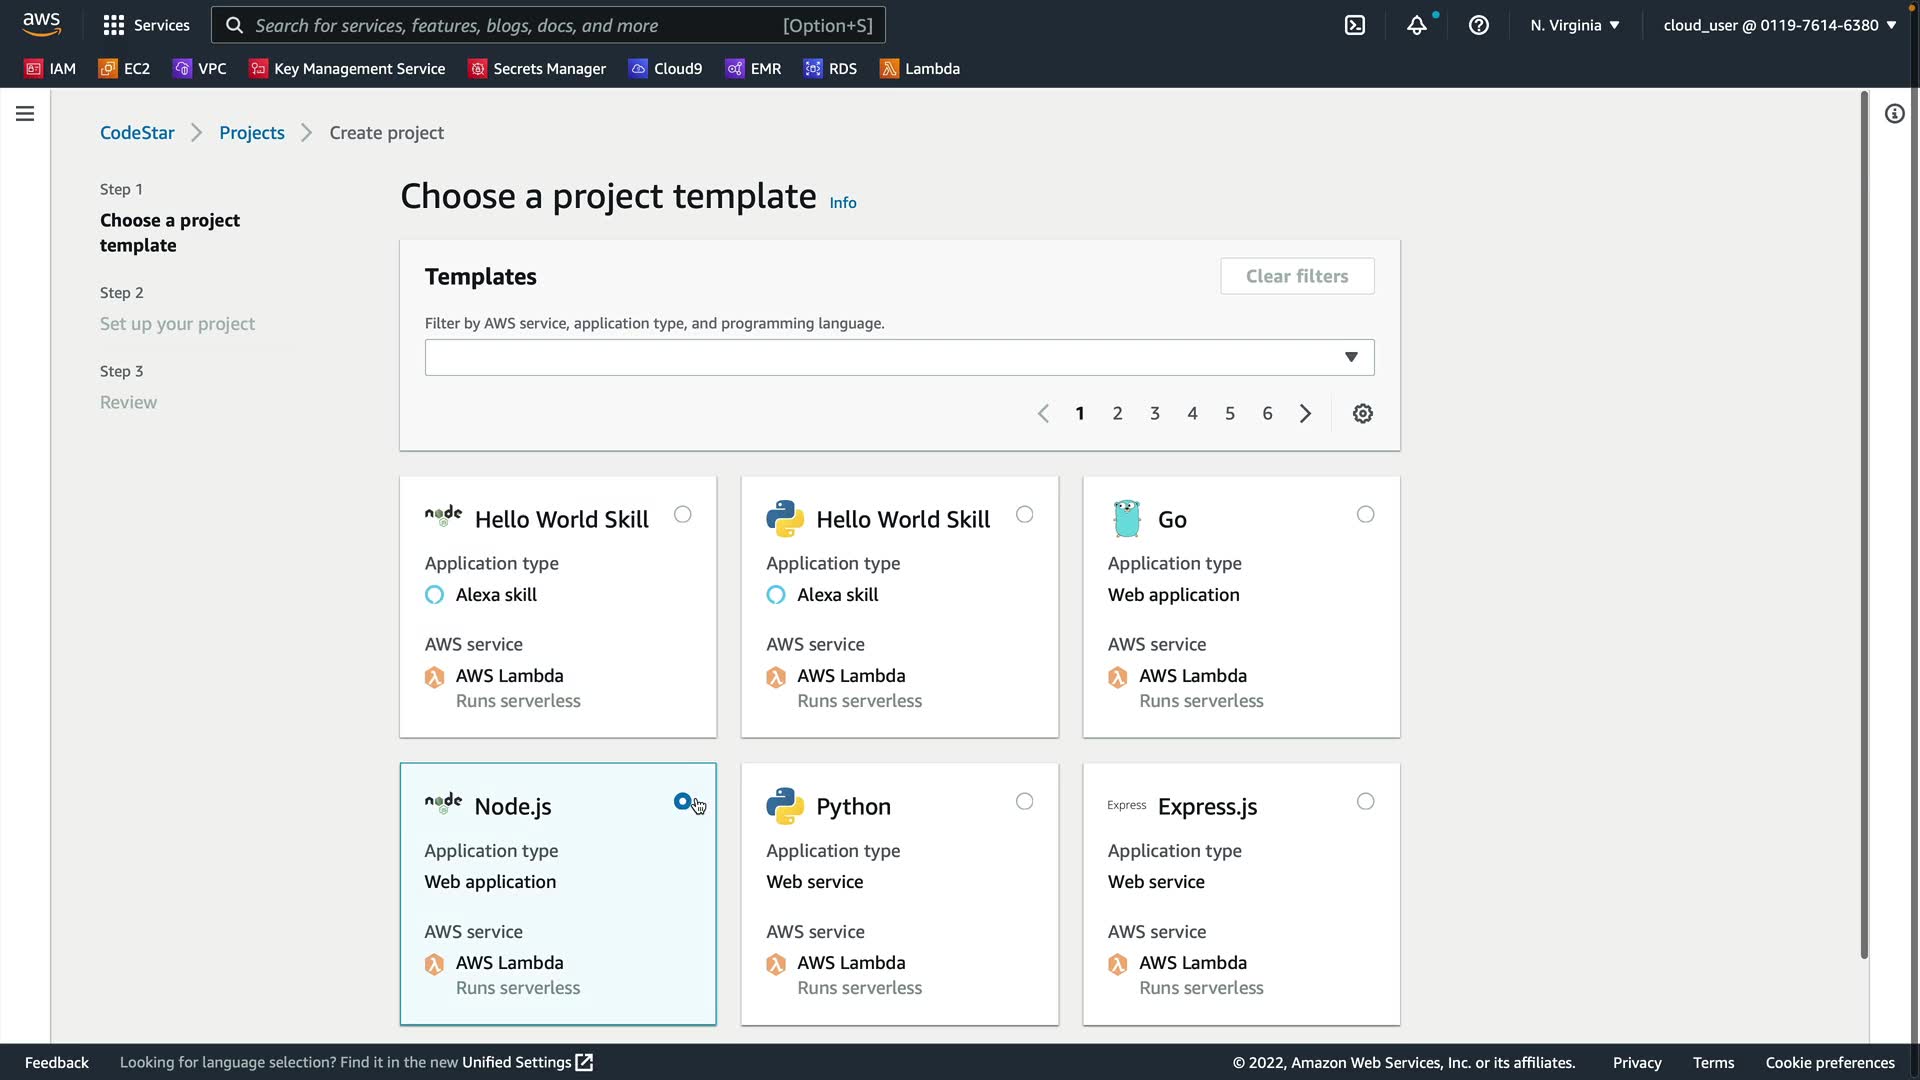Open the CloudShell terminal icon
Viewport: 1920px width, 1080px height.
tap(1355, 25)
